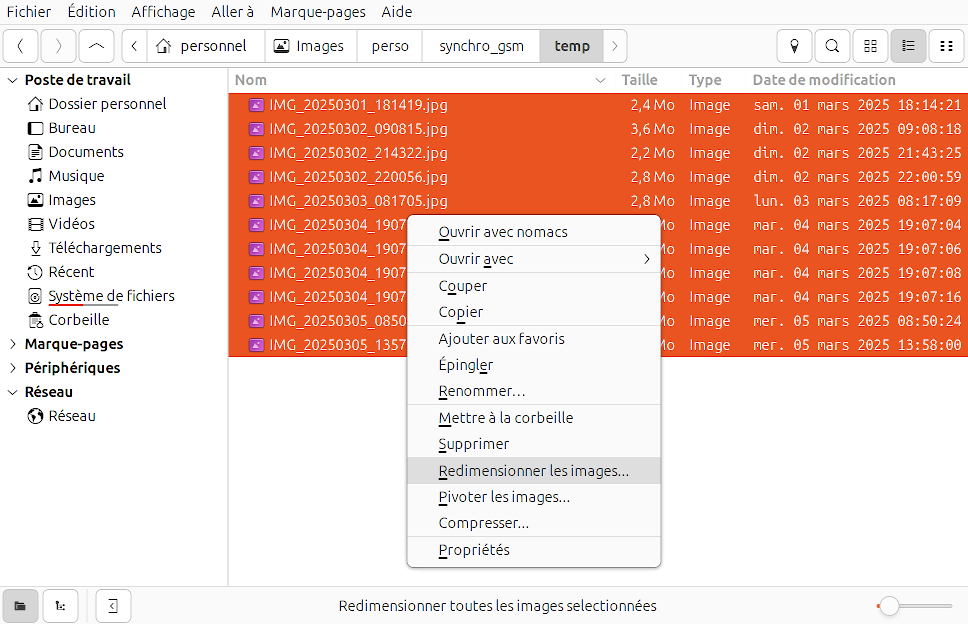This screenshot has width=968, height=624.
Task: Open the Marque-pages menu
Action: pyautogui.click(x=318, y=12)
